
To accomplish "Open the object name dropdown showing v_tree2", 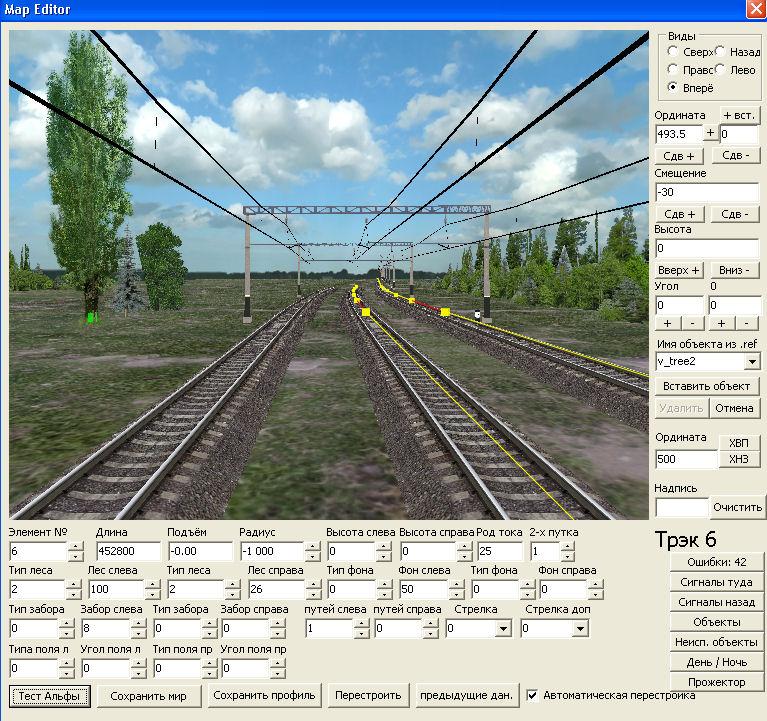I will pyautogui.click(x=752, y=361).
